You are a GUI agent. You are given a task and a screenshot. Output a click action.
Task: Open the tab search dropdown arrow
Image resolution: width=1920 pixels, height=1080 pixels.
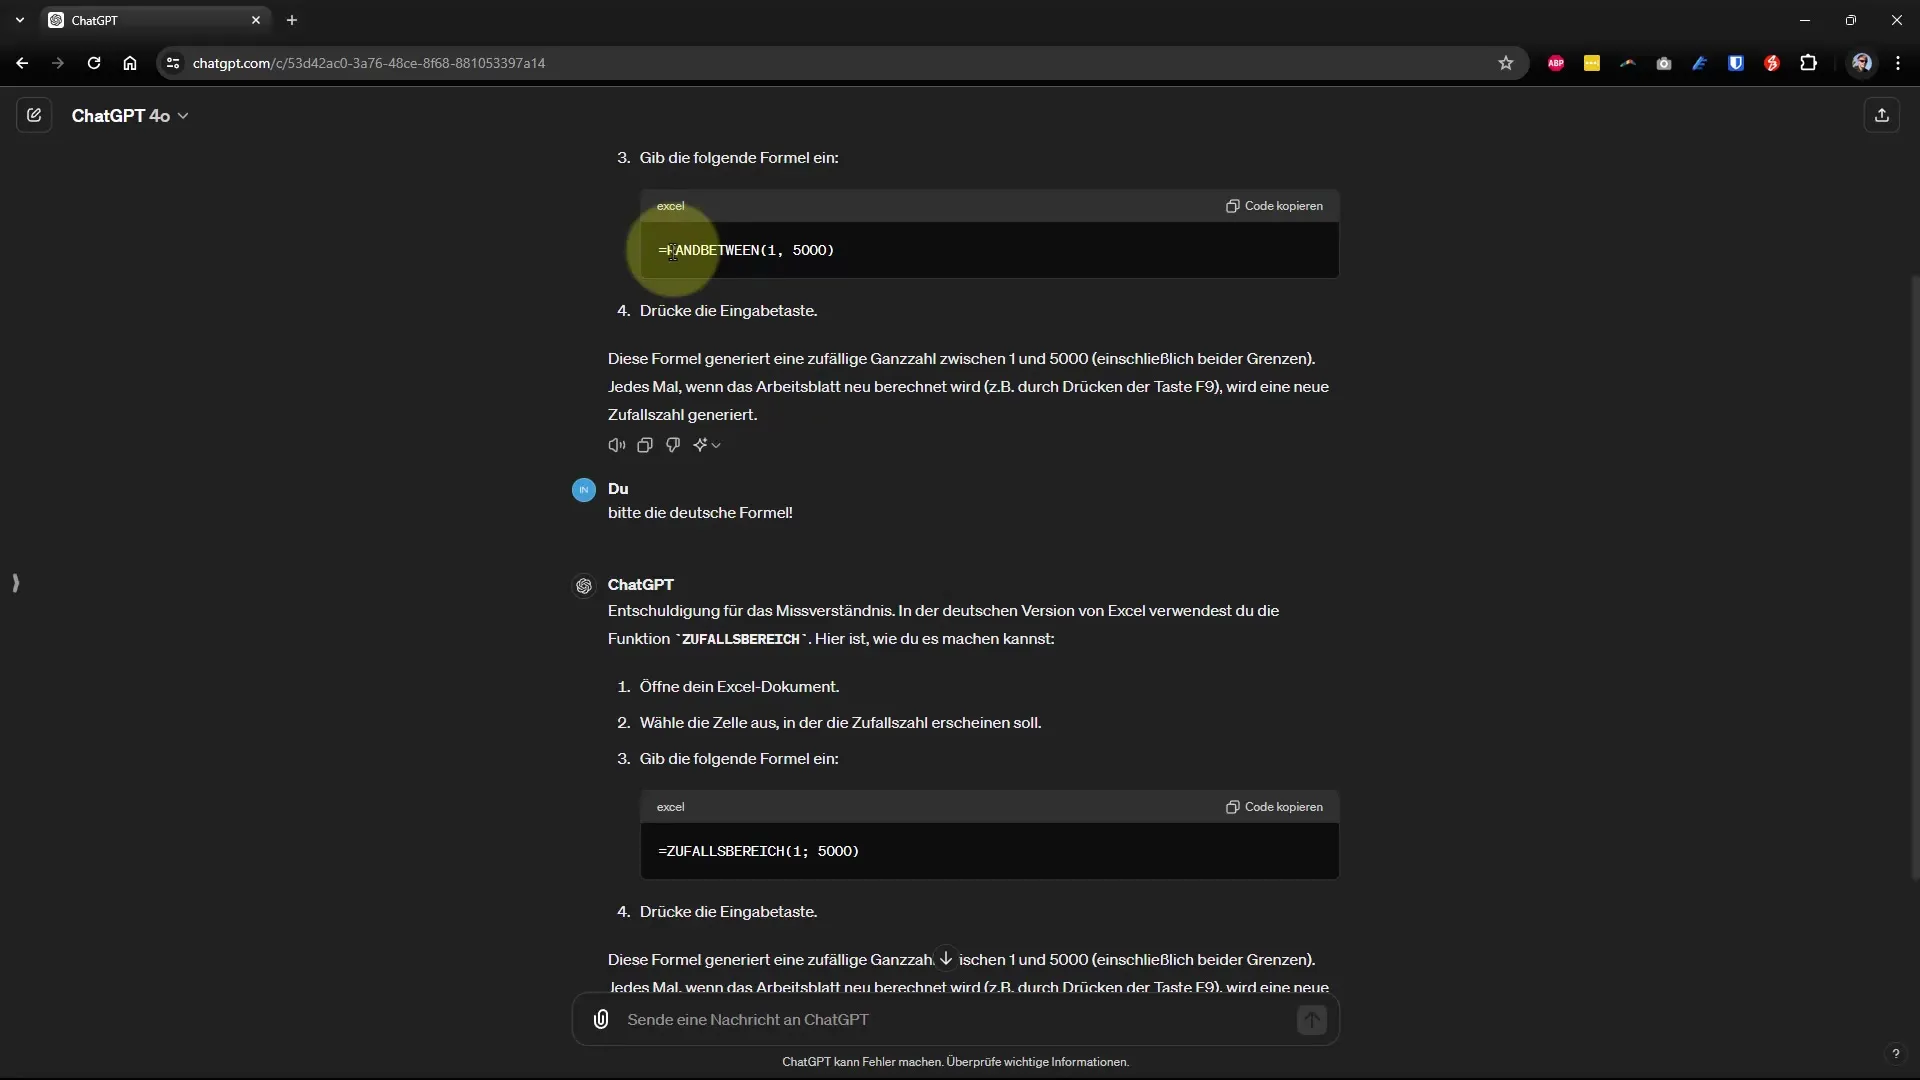pos(19,20)
